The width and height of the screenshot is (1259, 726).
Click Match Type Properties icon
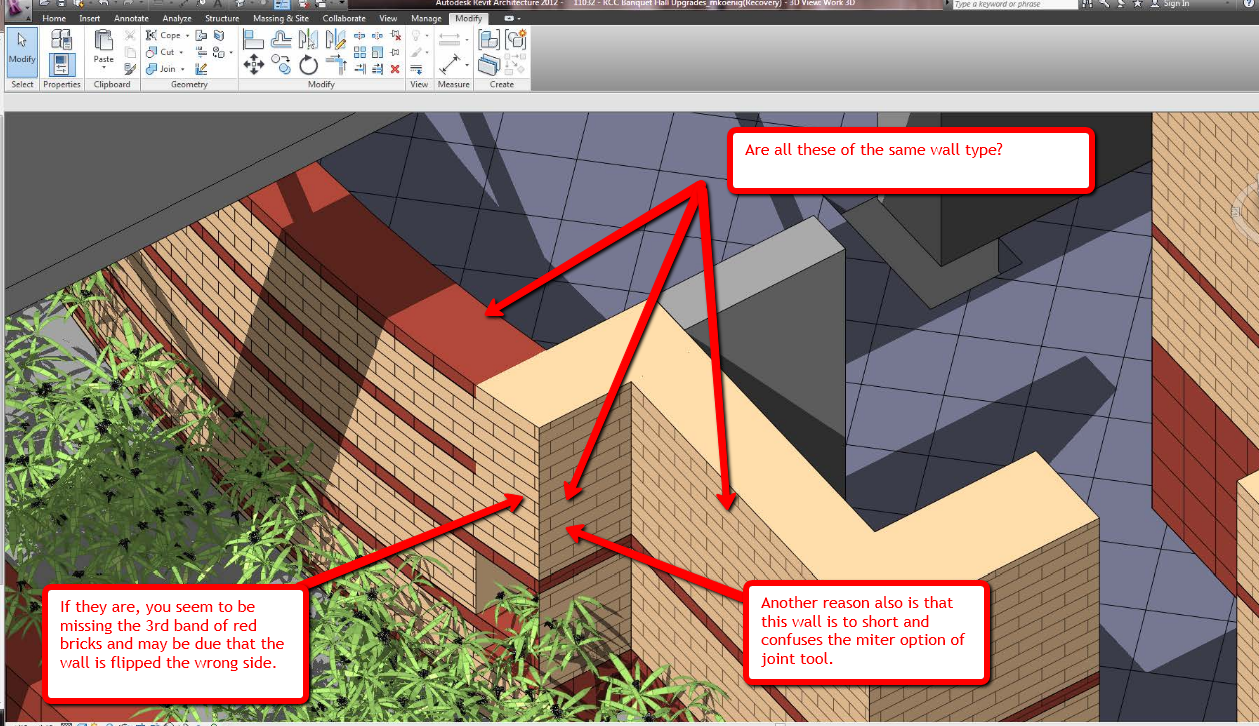coord(130,68)
